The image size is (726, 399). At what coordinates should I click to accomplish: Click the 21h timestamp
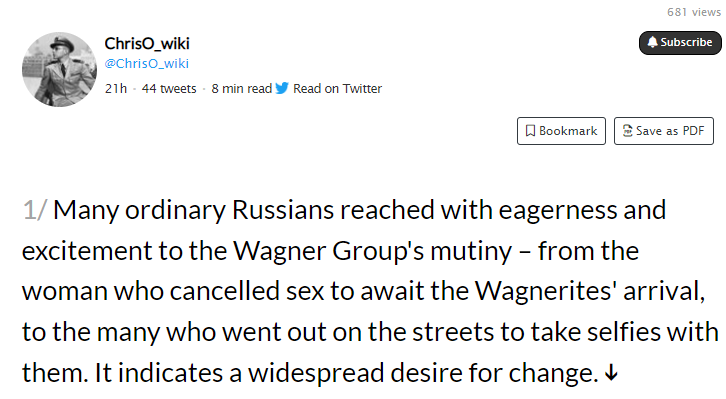(x=116, y=88)
